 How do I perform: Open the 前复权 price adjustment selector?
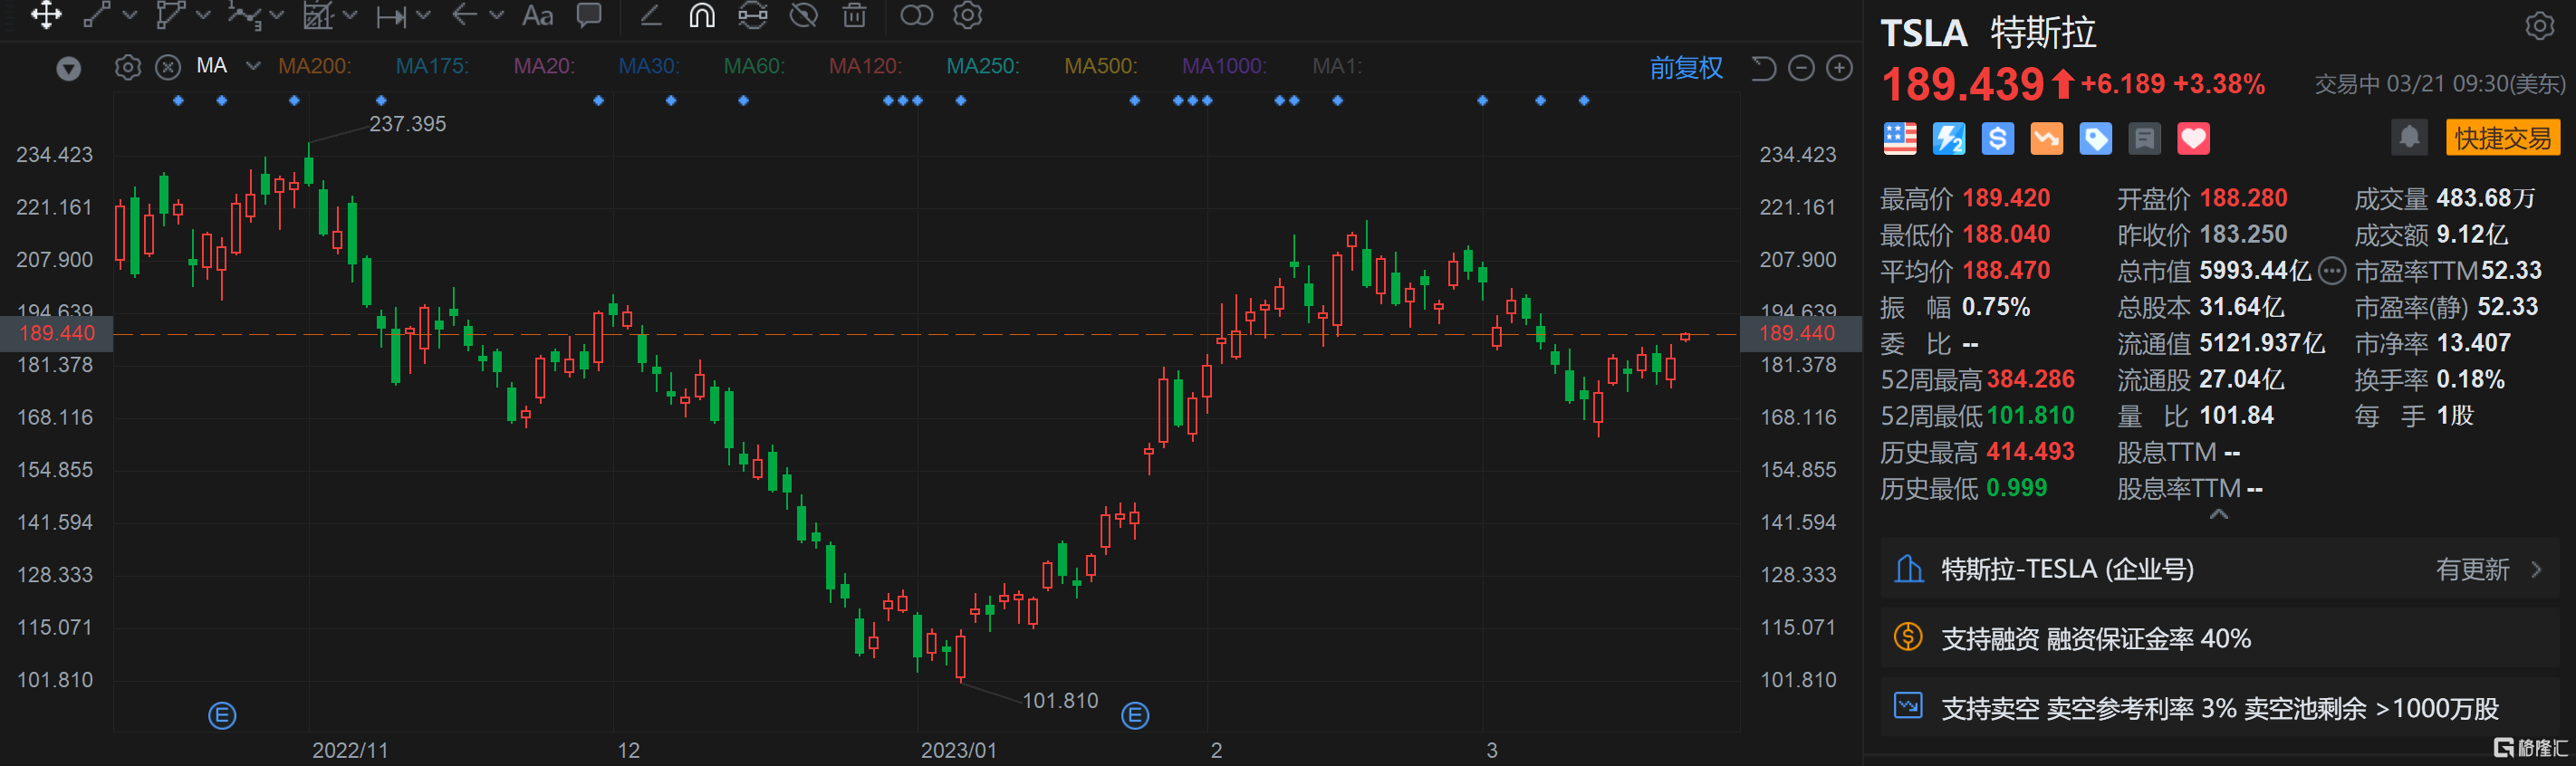(x=1686, y=68)
